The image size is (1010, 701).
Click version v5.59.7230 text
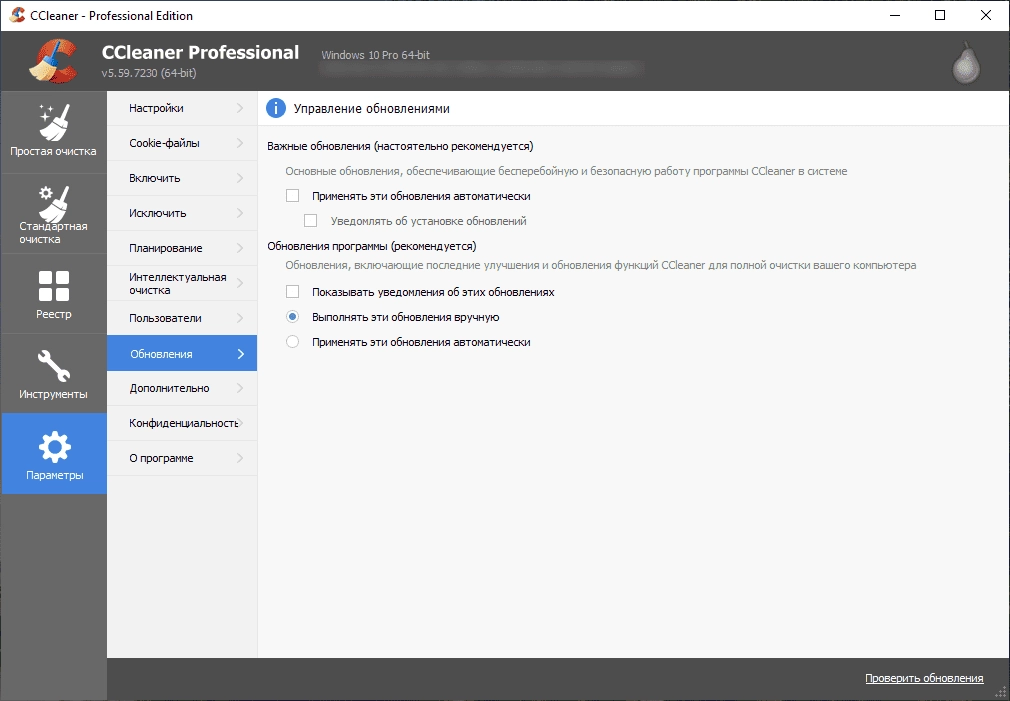click(x=149, y=73)
